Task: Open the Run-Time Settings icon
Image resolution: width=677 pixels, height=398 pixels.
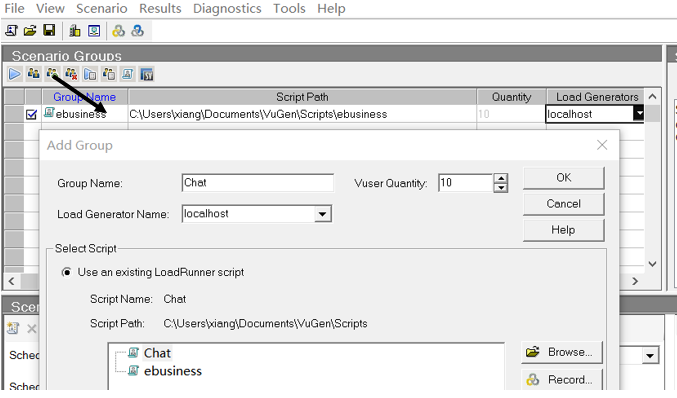Action: point(90,74)
